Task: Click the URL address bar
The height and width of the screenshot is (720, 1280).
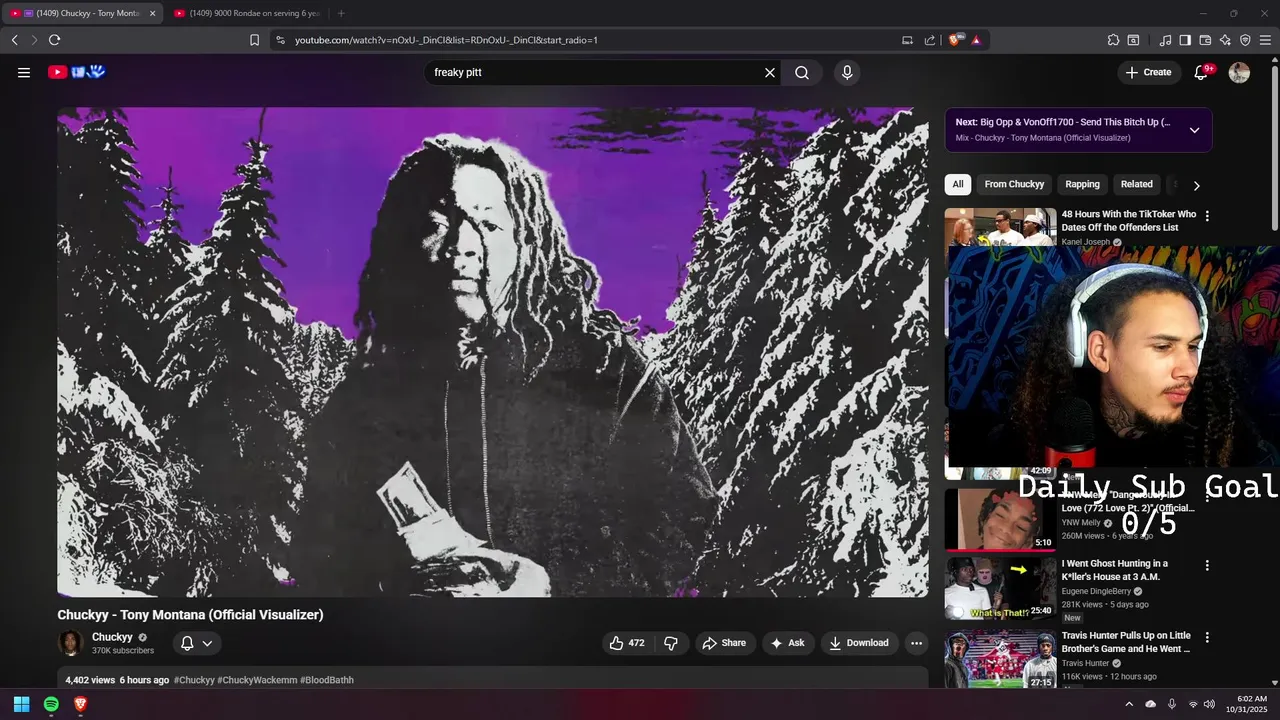Action: (590, 40)
